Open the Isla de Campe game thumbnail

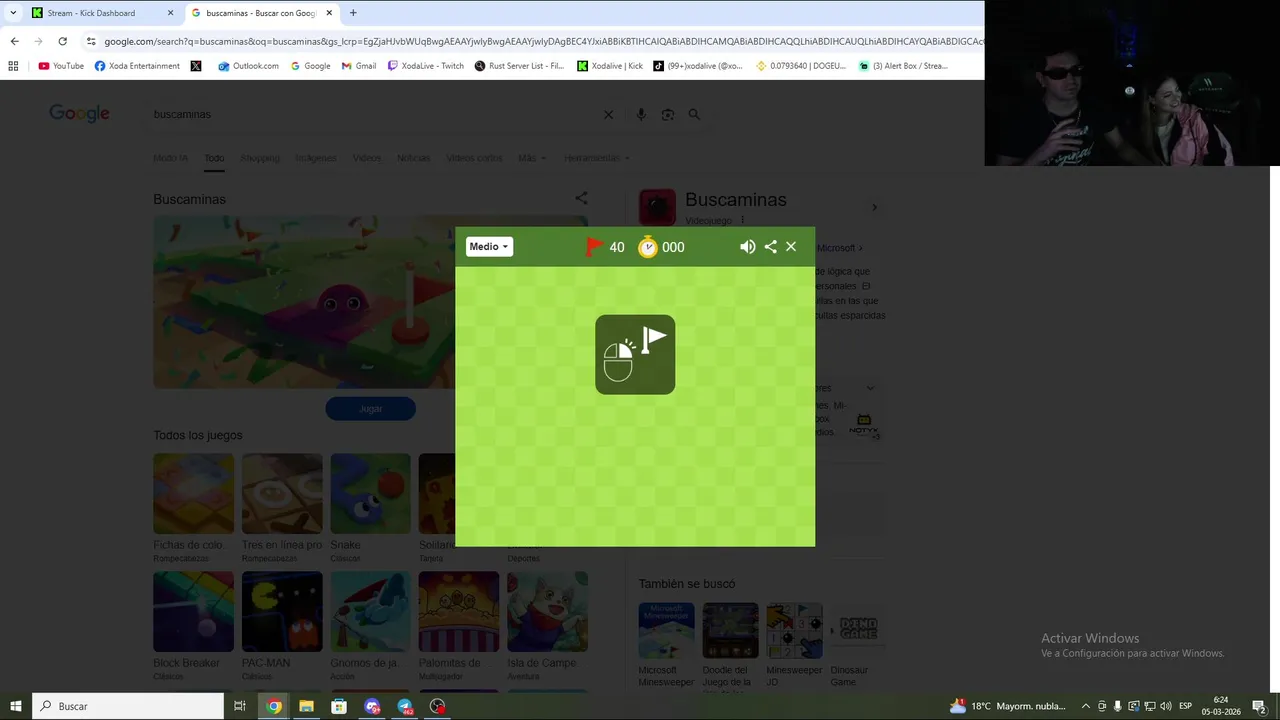[547, 611]
